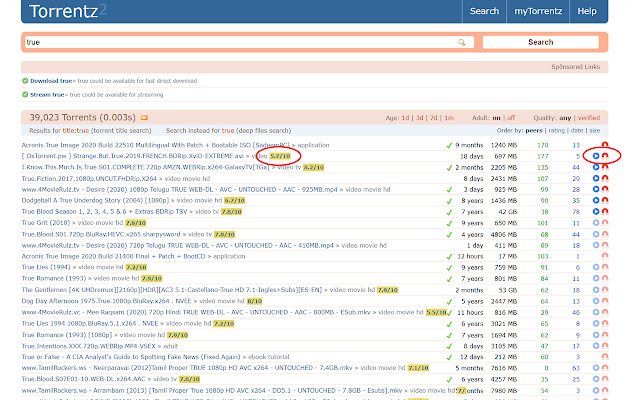Viewport: 640px width, 400px height.
Task: Order results by size
Action: [595, 131]
